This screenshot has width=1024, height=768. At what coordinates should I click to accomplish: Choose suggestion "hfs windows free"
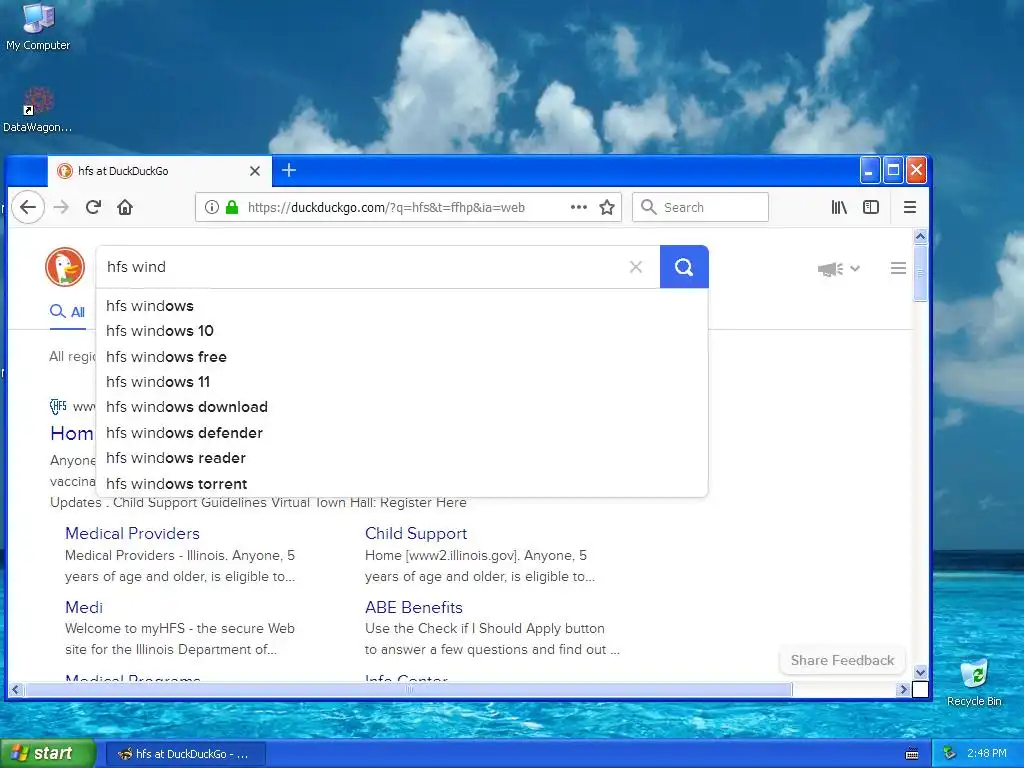pos(402,357)
